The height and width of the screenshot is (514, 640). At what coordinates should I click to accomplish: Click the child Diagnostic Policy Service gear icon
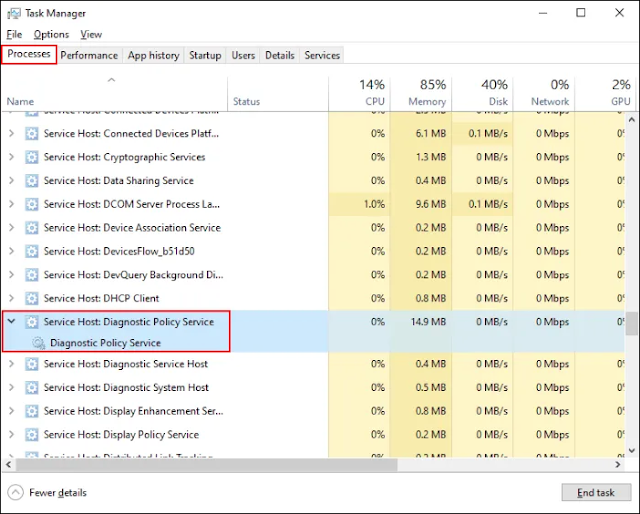point(39,343)
